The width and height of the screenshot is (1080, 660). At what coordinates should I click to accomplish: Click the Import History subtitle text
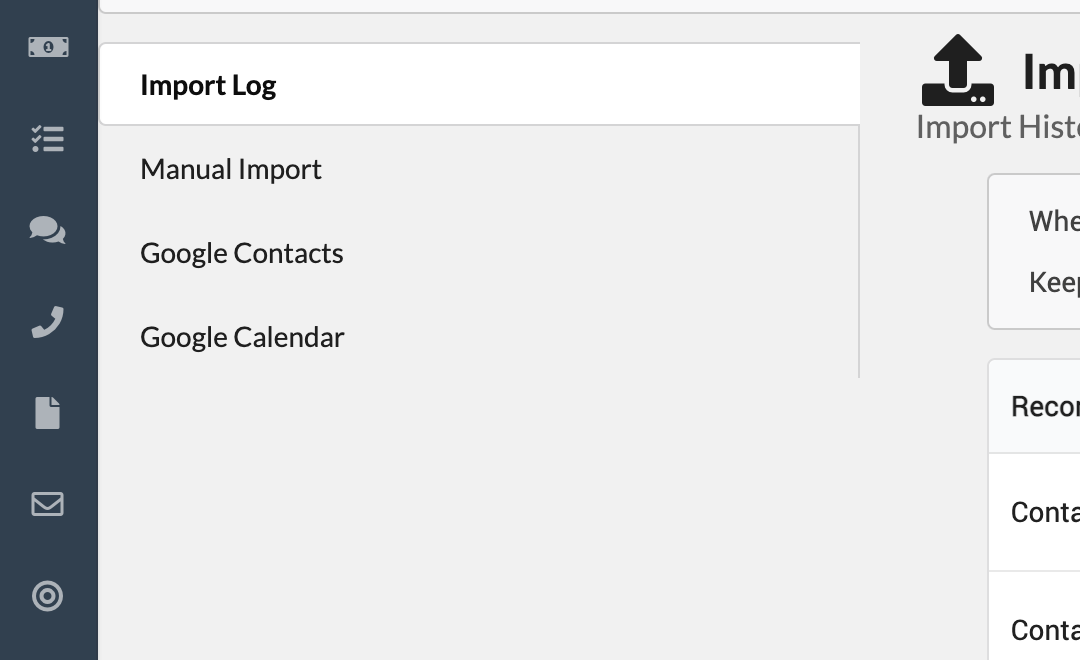tap(997, 127)
